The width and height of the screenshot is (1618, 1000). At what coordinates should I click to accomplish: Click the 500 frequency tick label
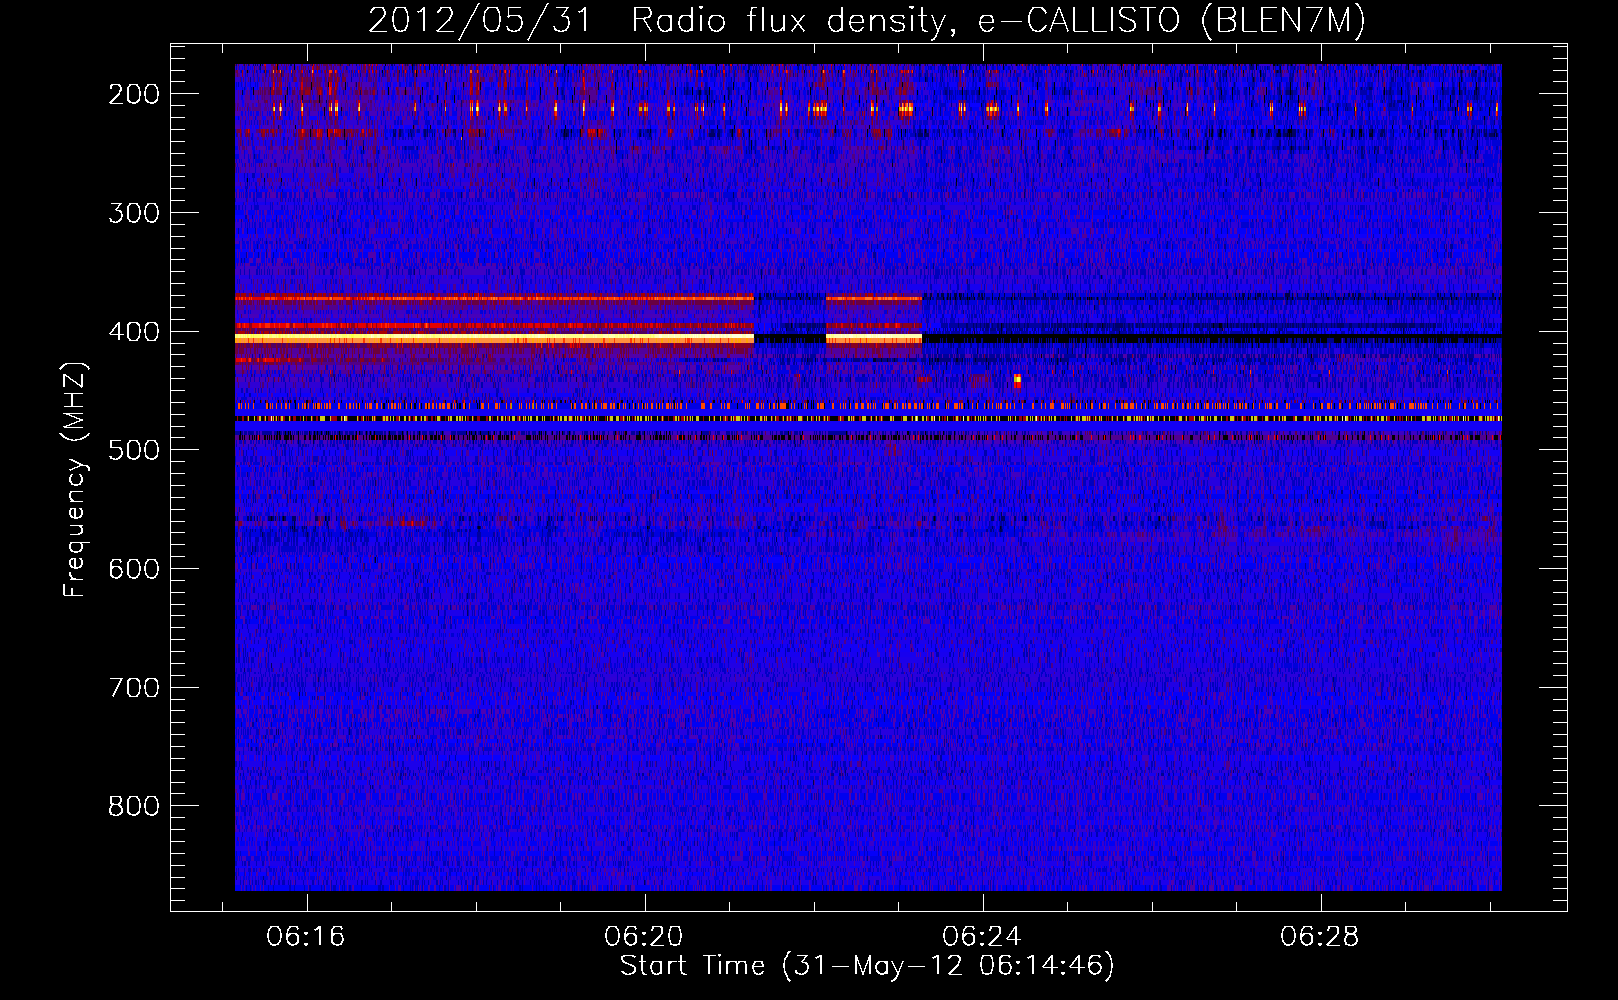pos(134,450)
